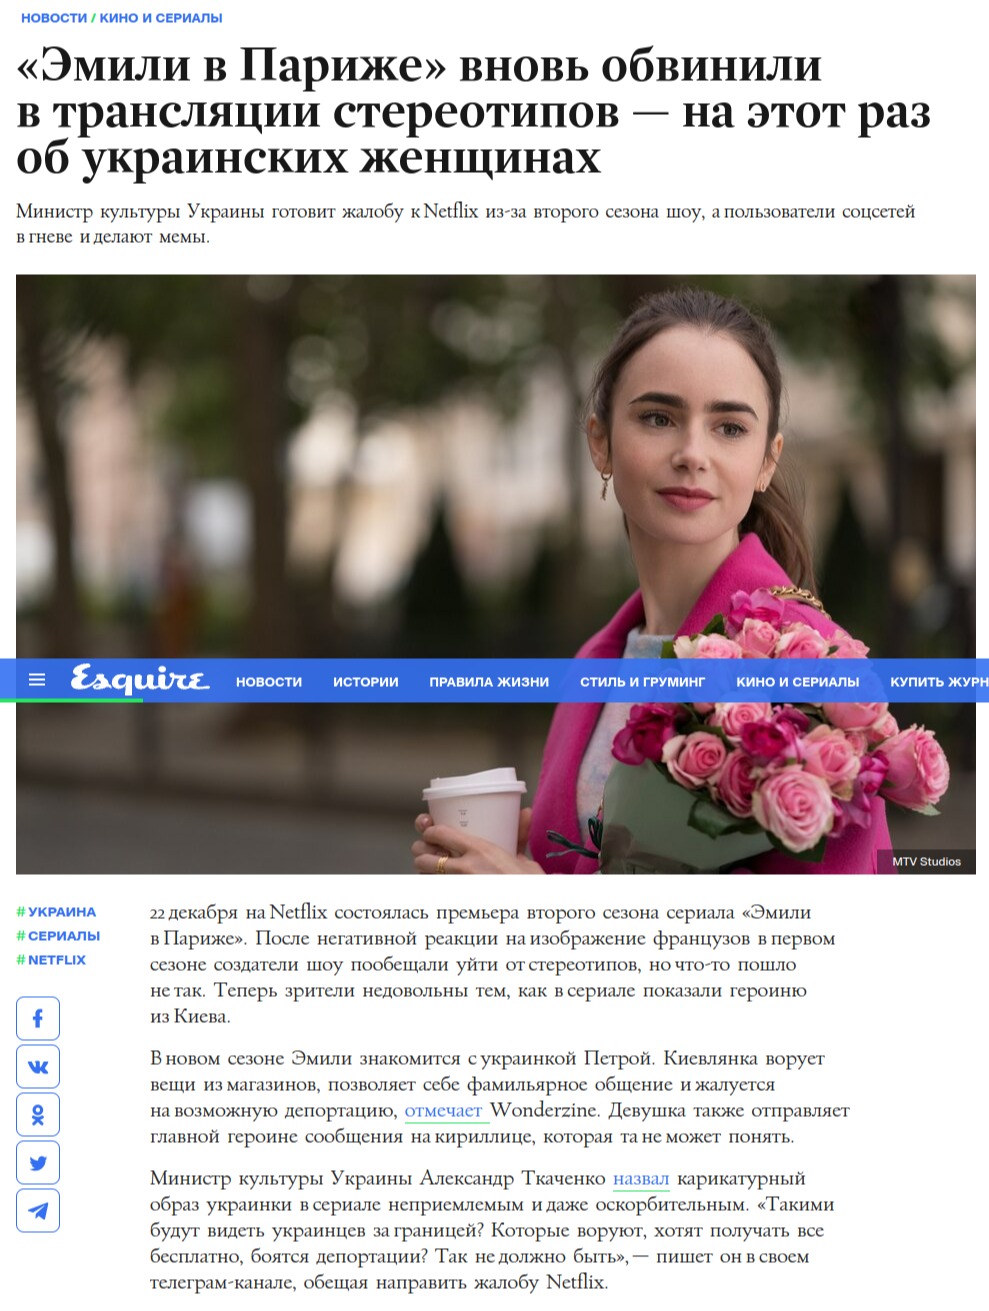Share the article on Twitter
Viewport: 989px width, 1311px height.
click(x=38, y=1163)
